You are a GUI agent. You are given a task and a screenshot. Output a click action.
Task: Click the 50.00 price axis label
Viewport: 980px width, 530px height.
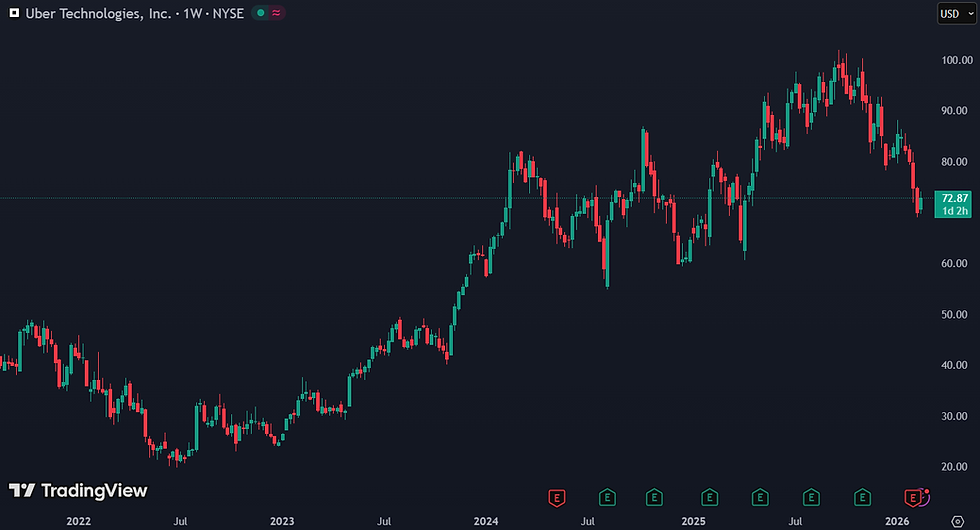pos(954,314)
